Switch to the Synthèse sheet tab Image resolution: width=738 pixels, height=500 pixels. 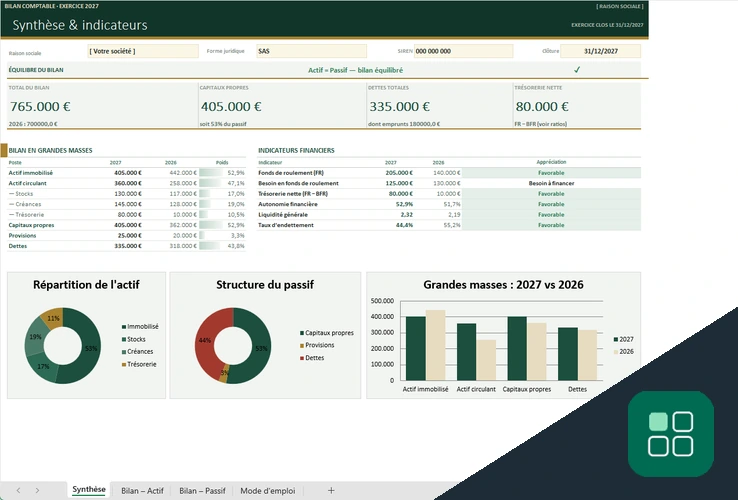point(88,490)
